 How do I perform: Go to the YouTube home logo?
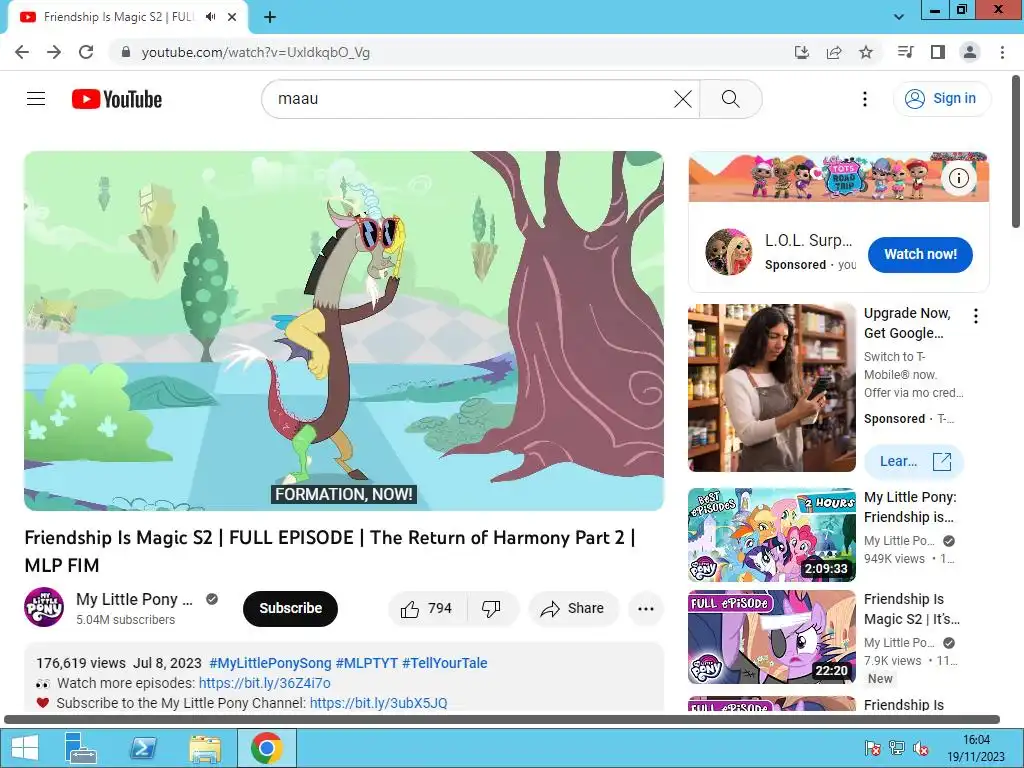(117, 99)
